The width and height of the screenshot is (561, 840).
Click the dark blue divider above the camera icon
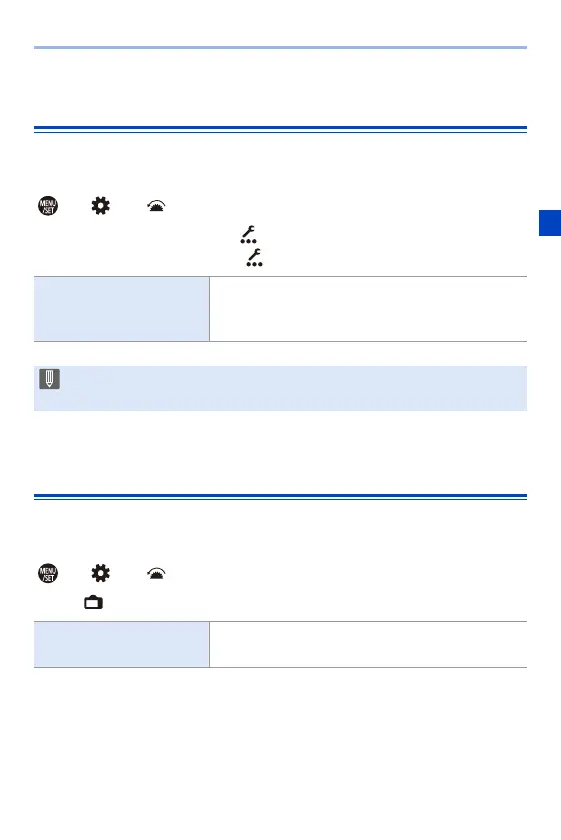click(280, 497)
